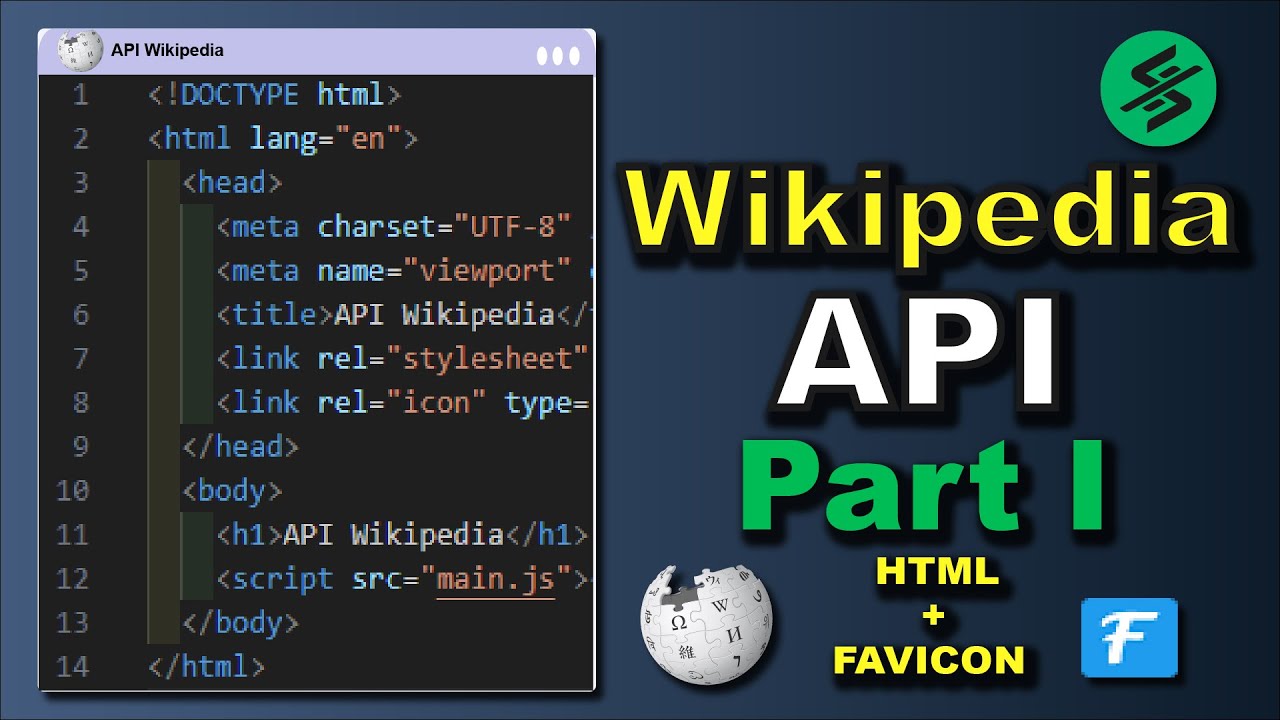Click the <!DOCTYPE html> code line
Image resolution: width=1280 pixels, height=720 pixels.
pos(274,95)
